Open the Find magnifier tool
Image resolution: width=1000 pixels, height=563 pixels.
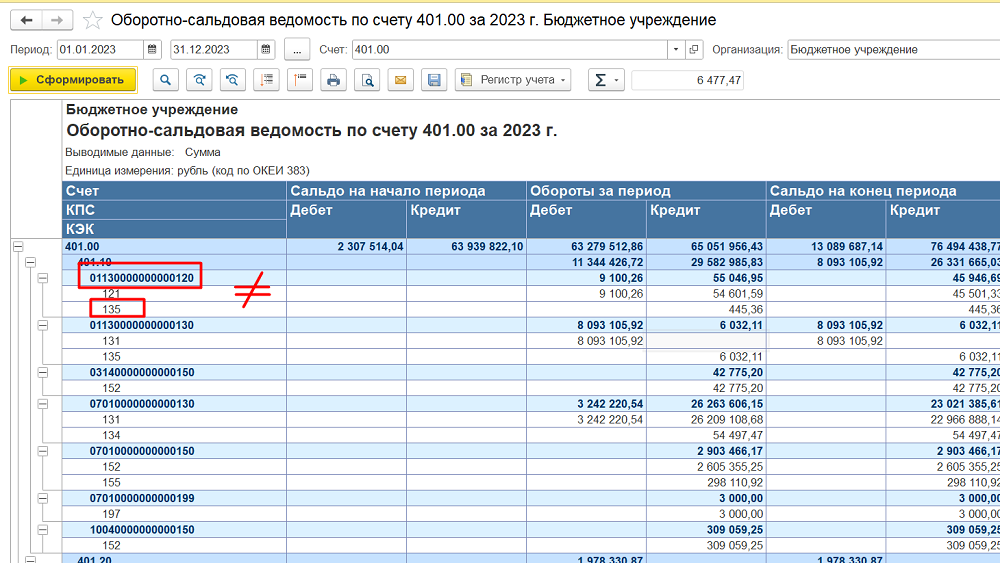point(166,80)
